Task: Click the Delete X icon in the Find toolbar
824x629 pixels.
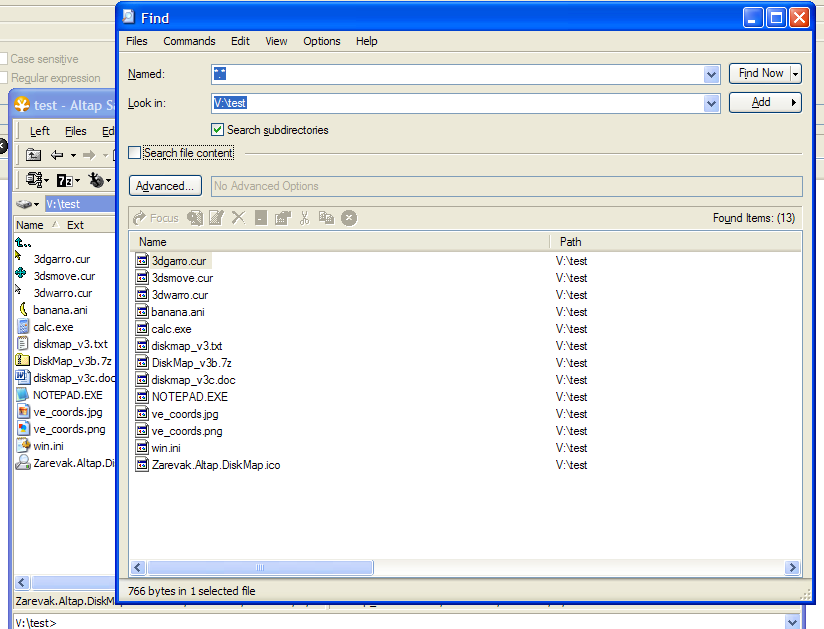Action: [239, 218]
